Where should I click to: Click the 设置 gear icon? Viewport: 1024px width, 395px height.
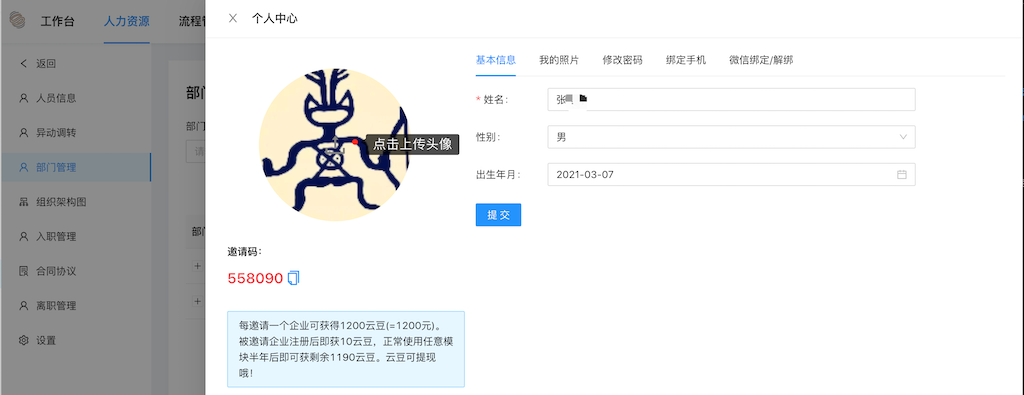coord(24,340)
